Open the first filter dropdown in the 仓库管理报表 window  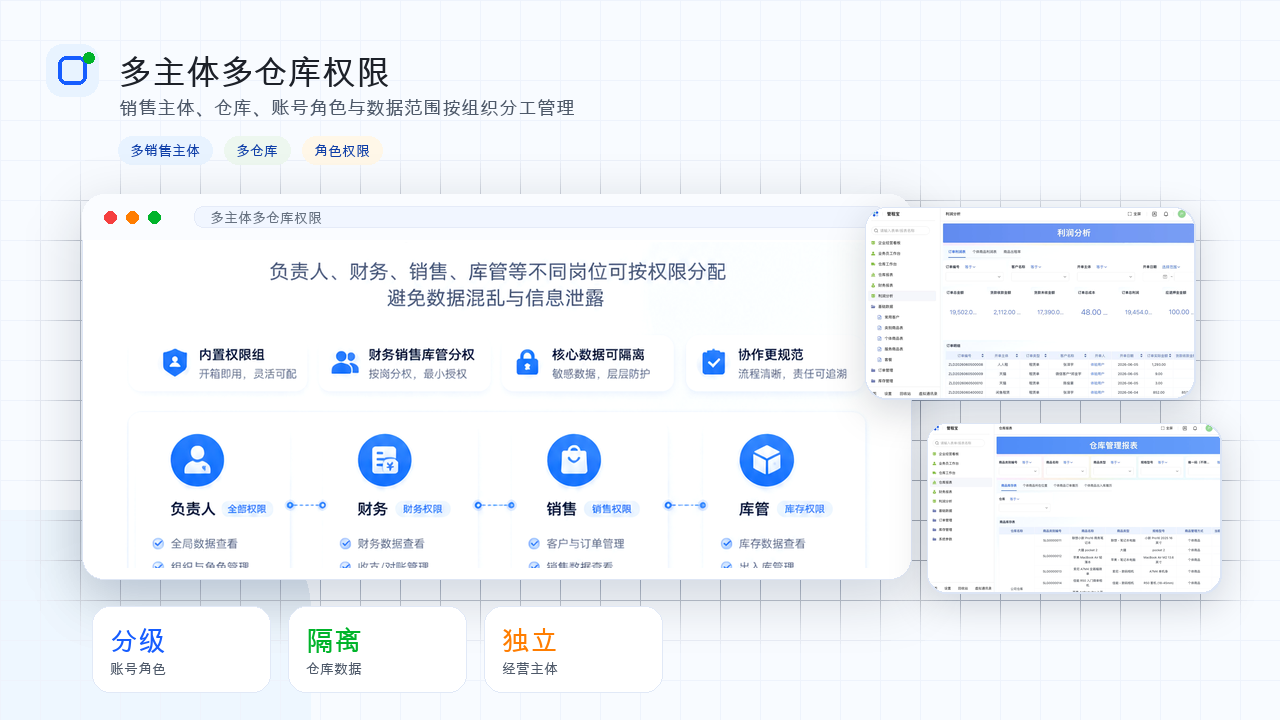[x=1019, y=471]
